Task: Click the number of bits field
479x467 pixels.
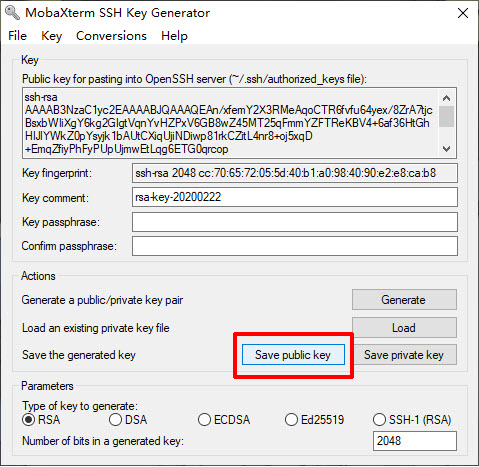Action: 415,441
